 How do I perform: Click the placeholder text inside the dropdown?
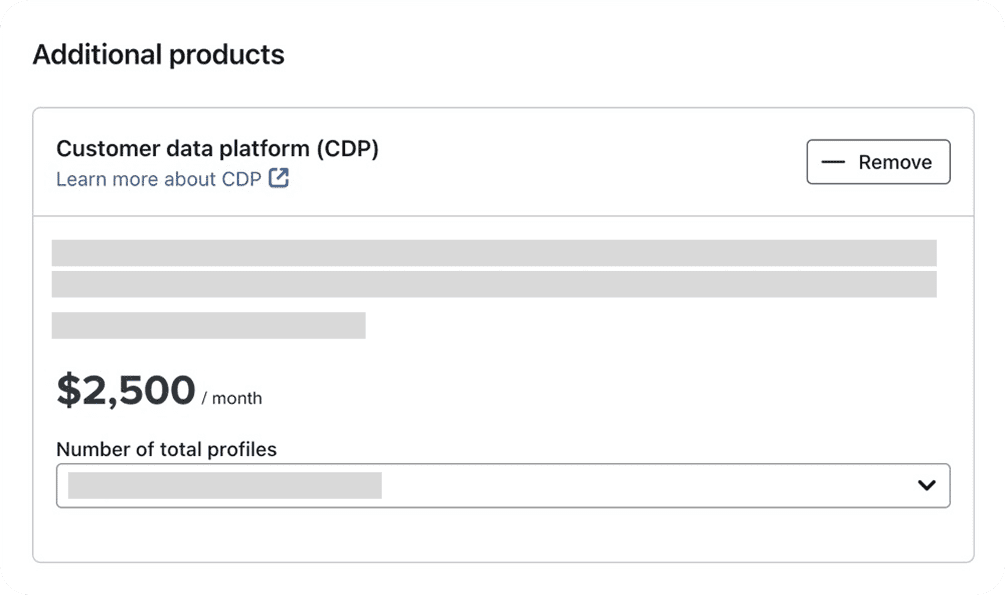(225, 486)
